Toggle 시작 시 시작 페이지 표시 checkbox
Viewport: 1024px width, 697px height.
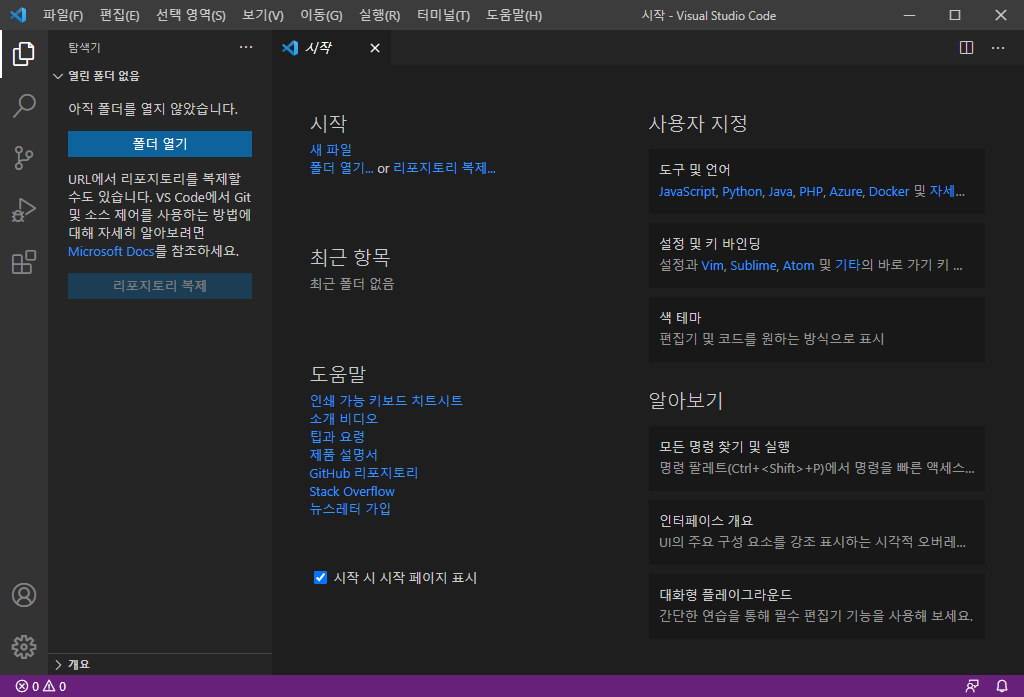[320, 577]
